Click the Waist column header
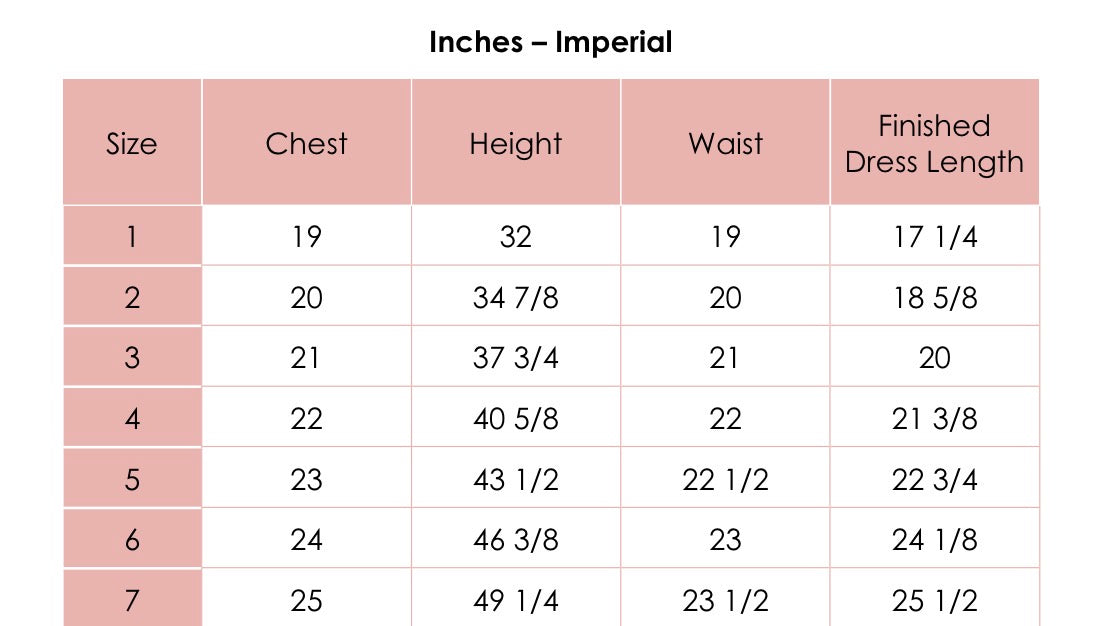 (725, 143)
